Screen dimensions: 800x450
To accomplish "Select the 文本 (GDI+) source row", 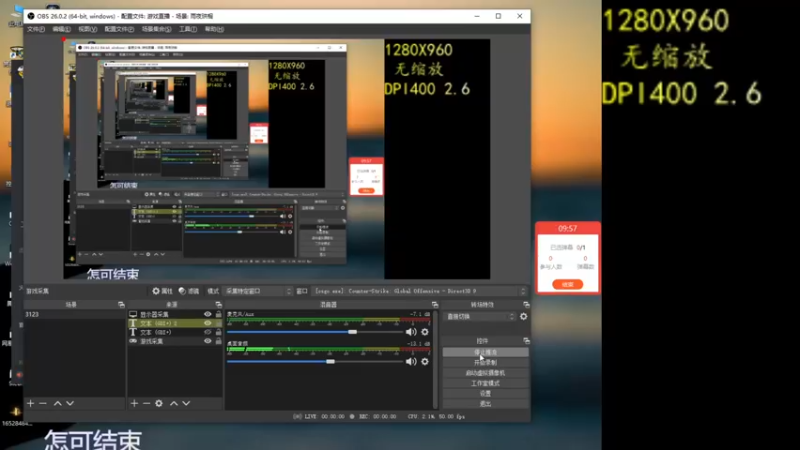I will (x=175, y=332).
